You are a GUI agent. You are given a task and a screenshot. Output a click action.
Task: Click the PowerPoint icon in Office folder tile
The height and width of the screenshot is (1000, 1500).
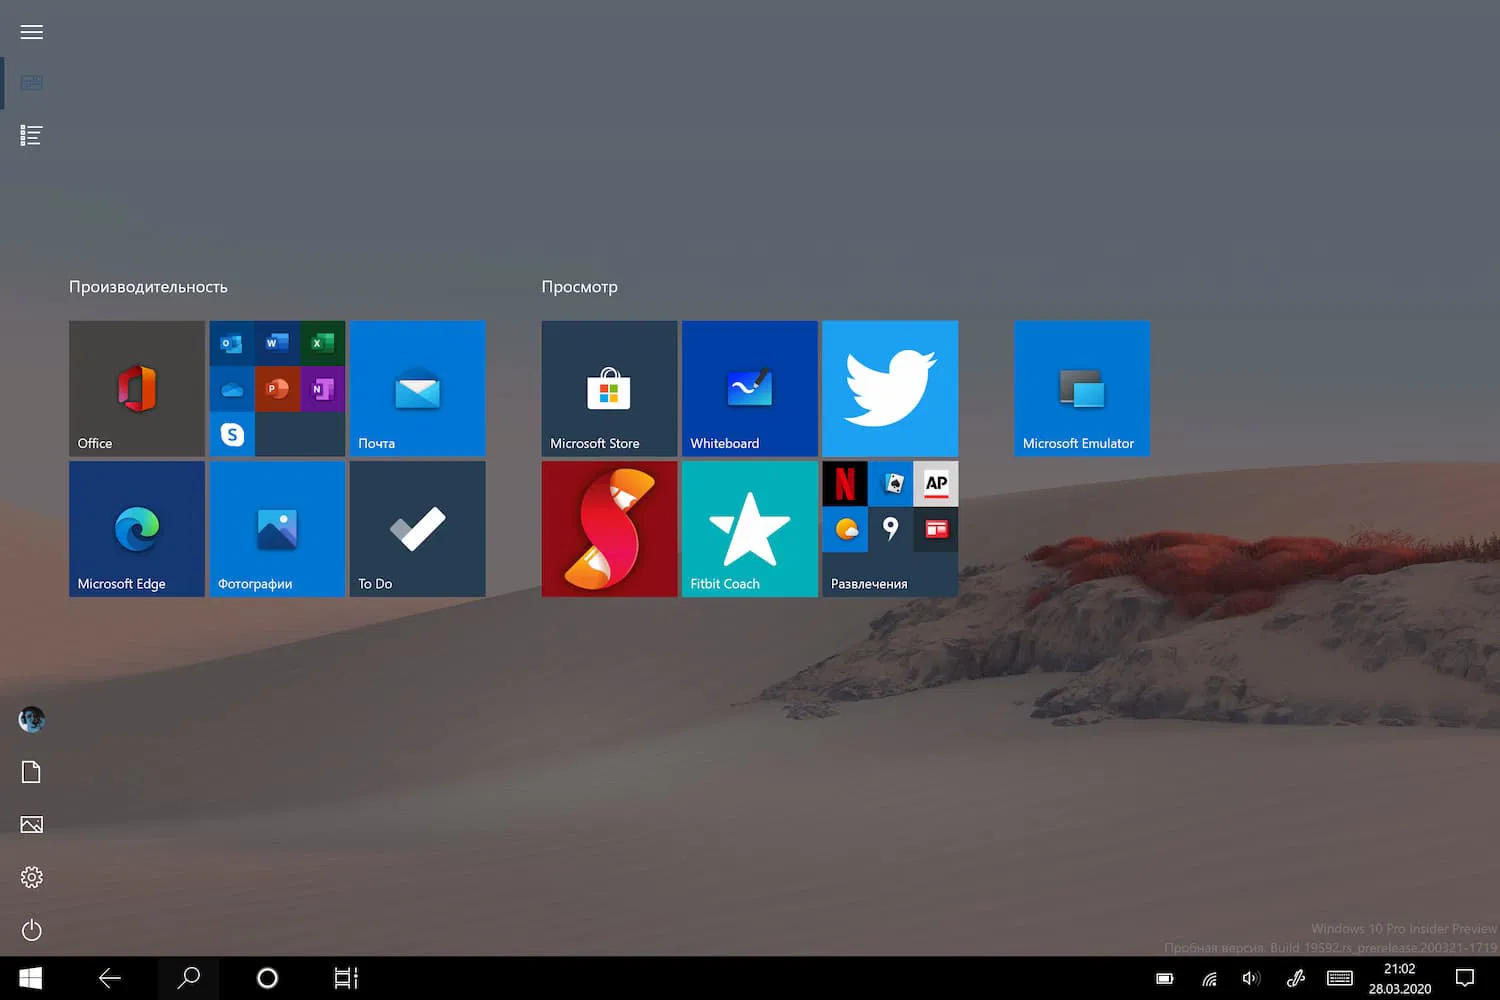[277, 389]
